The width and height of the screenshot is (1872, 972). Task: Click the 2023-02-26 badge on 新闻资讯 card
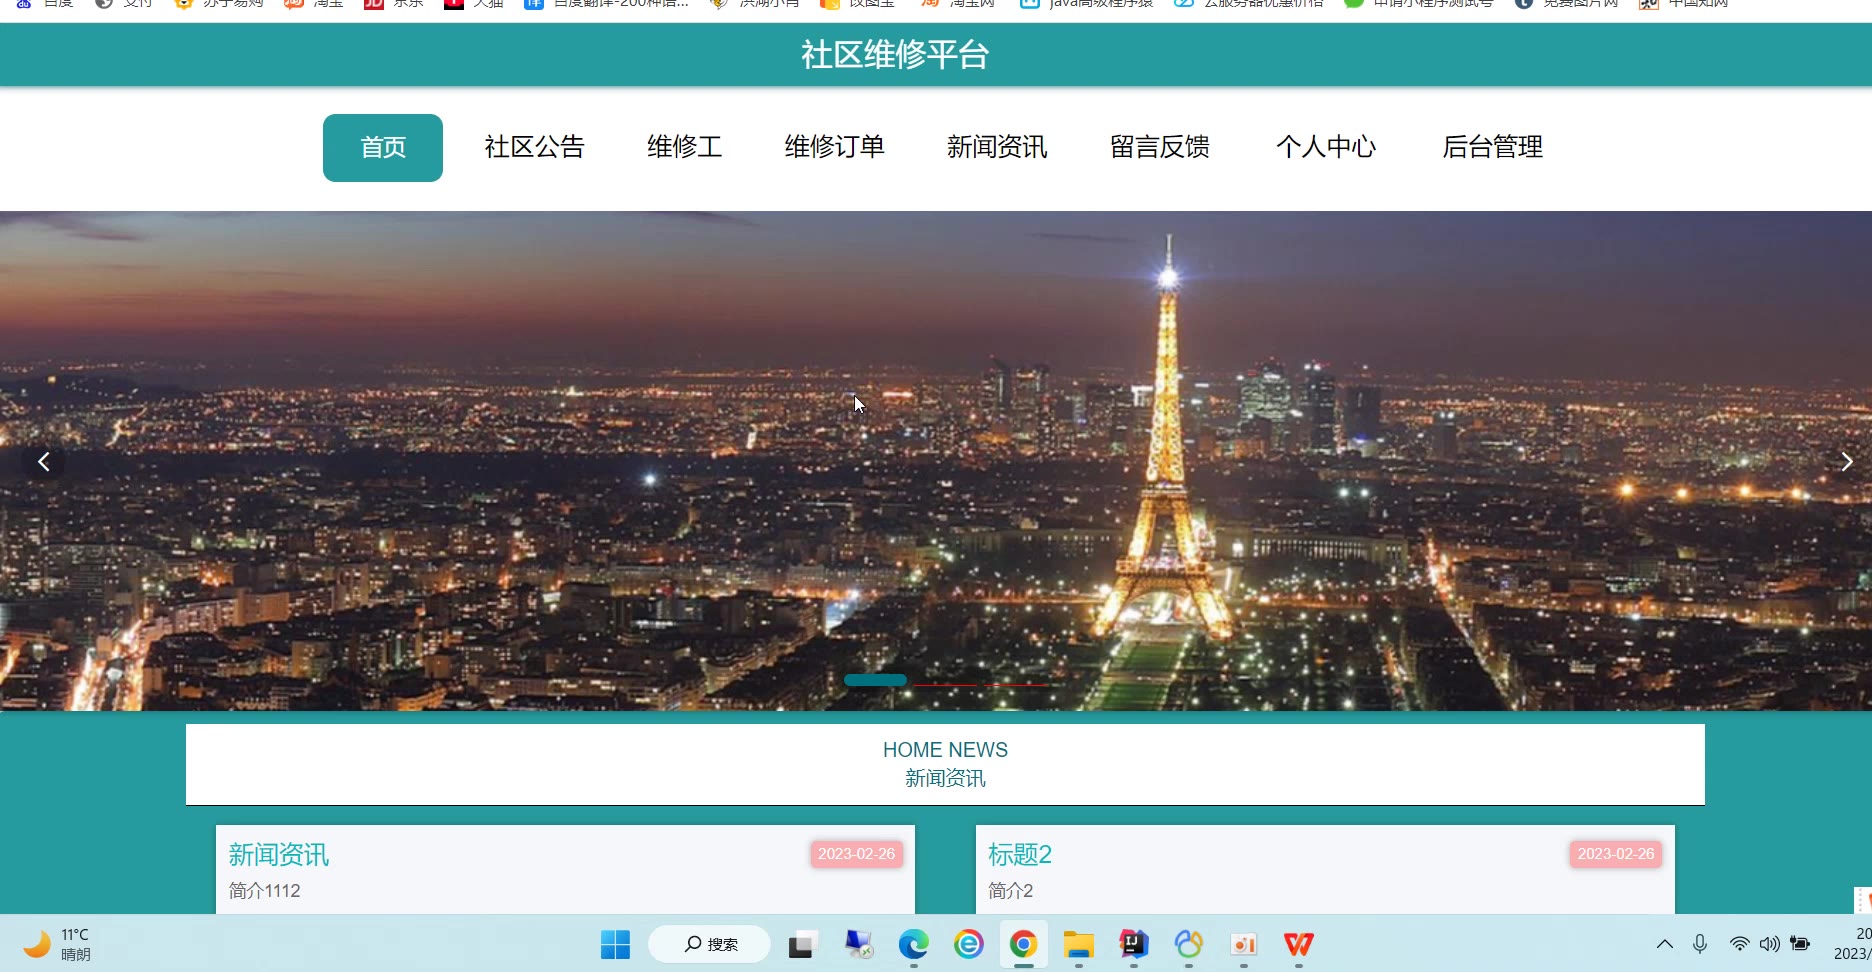coord(857,854)
